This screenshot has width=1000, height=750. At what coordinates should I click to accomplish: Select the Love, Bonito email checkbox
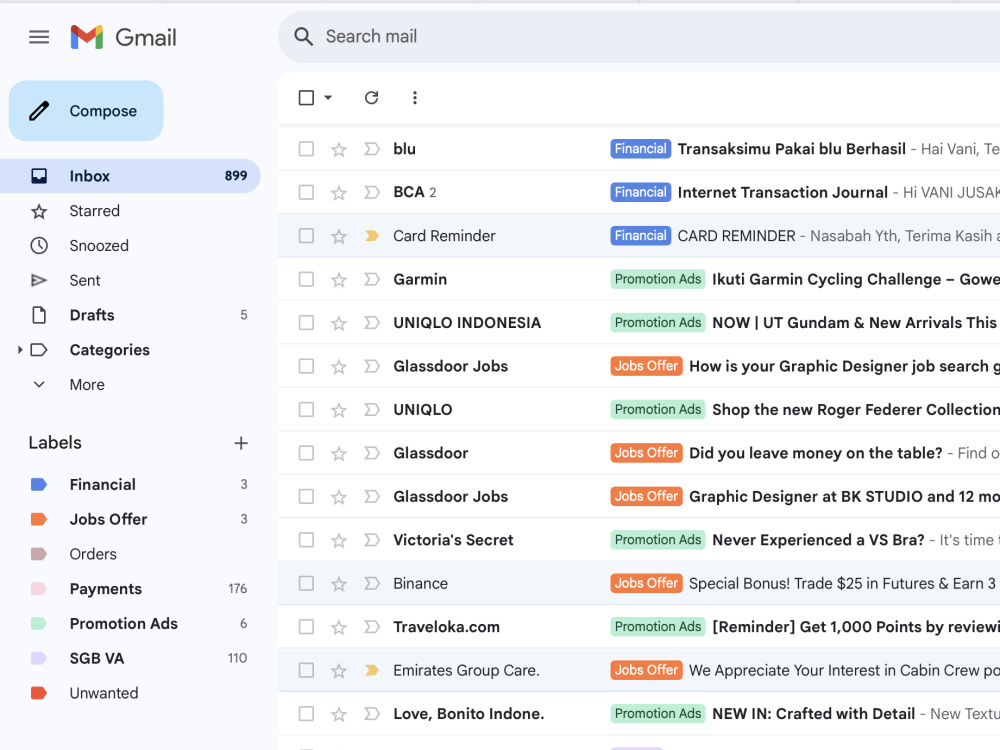pyautogui.click(x=306, y=713)
